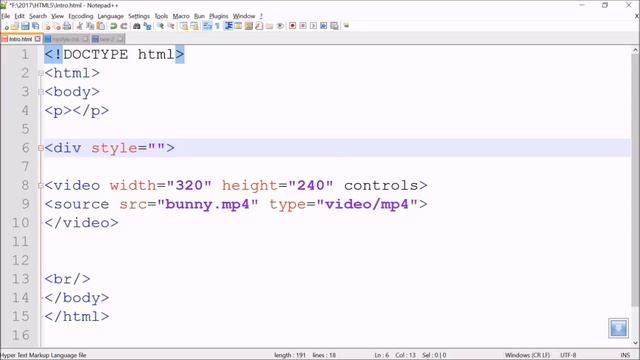Click the Zoom In magnifier icon
This screenshot has width=640, height=360.
click(161, 26)
